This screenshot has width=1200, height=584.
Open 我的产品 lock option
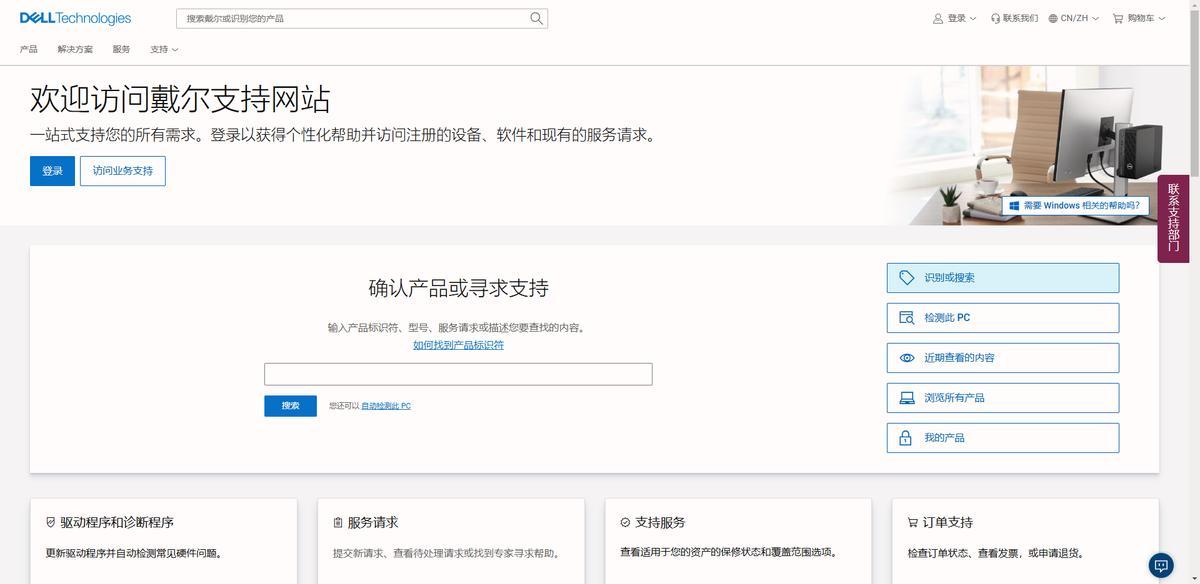point(1002,438)
